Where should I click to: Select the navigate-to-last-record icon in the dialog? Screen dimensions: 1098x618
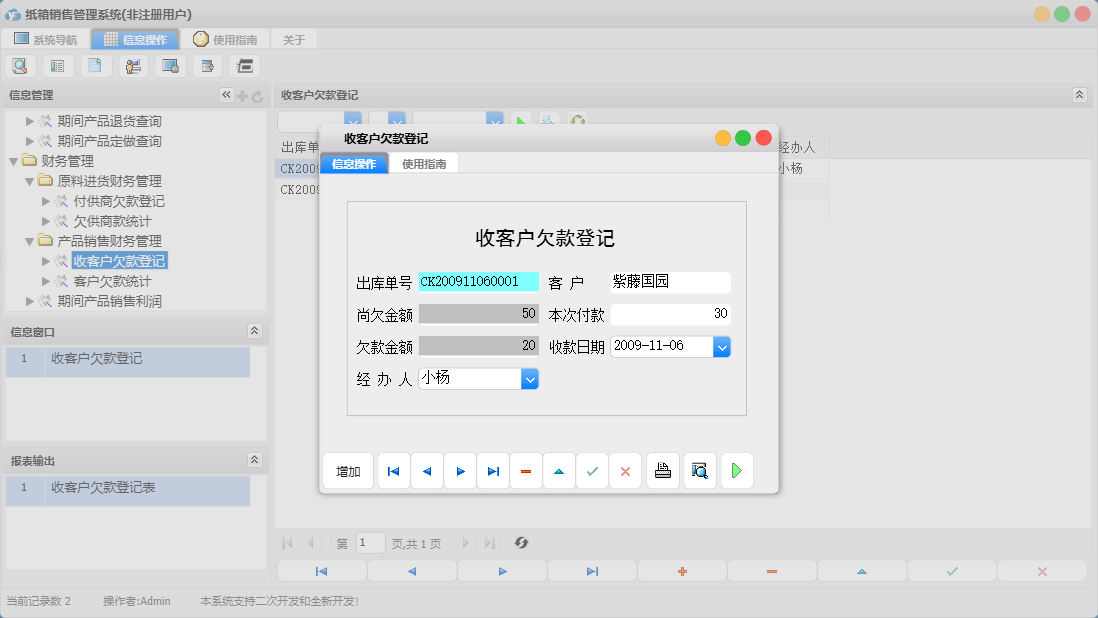click(x=493, y=470)
